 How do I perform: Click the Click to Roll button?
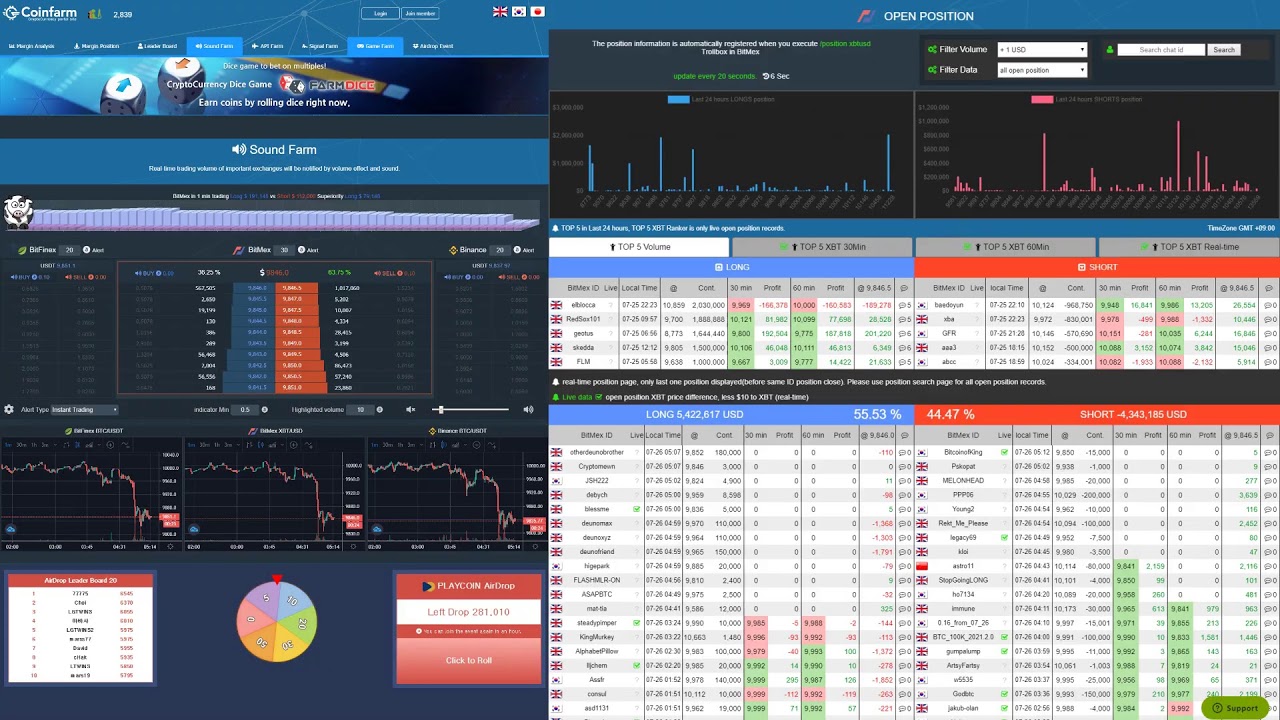(469, 660)
